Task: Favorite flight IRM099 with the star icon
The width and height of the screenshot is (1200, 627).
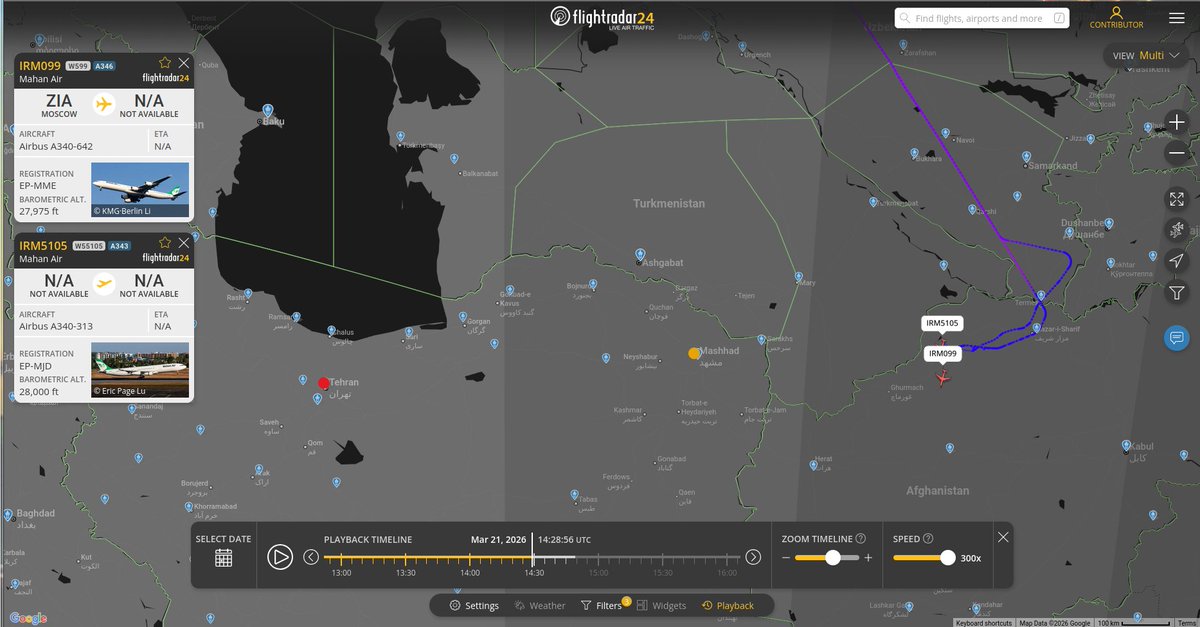Action: pos(166,62)
